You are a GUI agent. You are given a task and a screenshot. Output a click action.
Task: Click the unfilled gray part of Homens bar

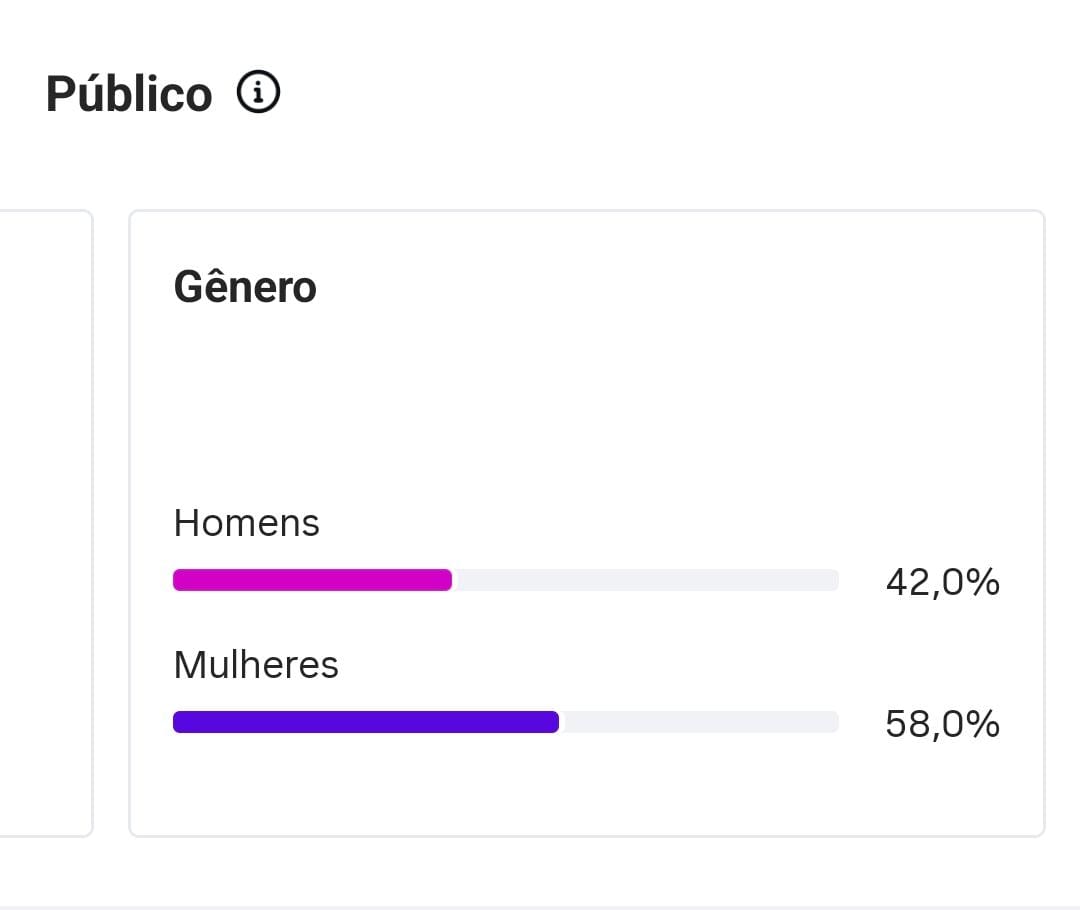coord(645,580)
